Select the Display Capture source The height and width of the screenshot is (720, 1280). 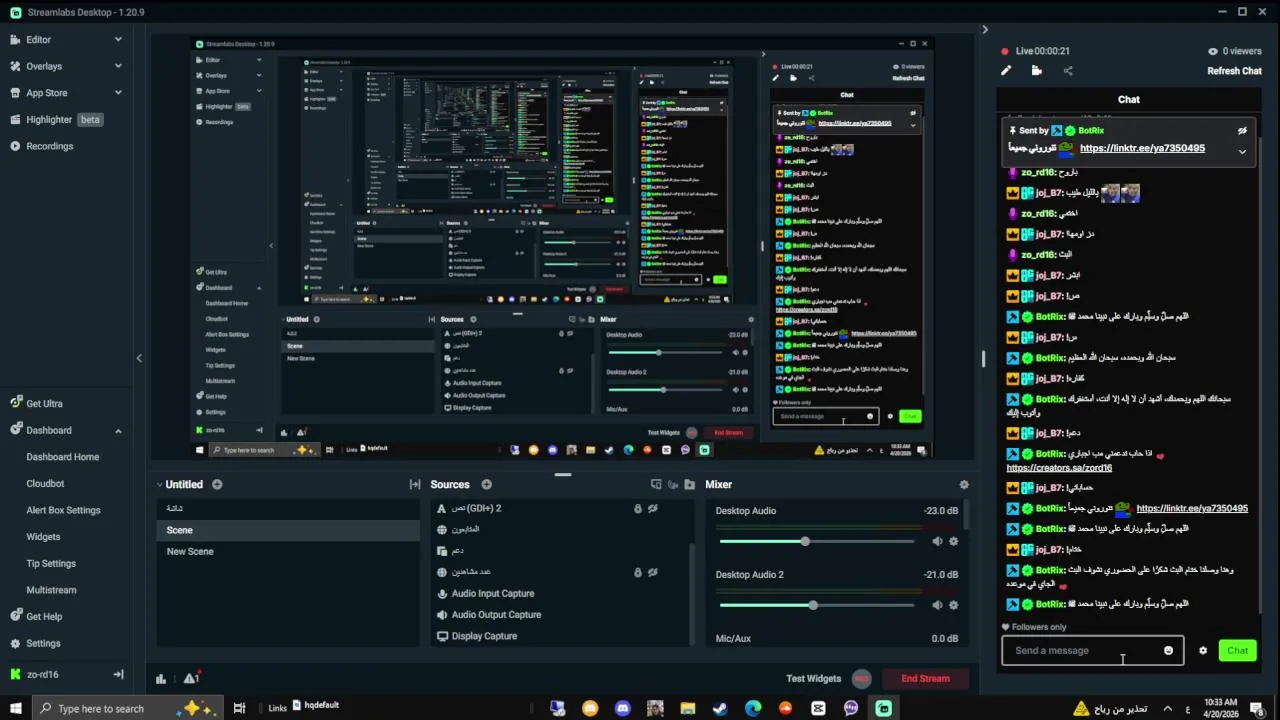(484, 636)
